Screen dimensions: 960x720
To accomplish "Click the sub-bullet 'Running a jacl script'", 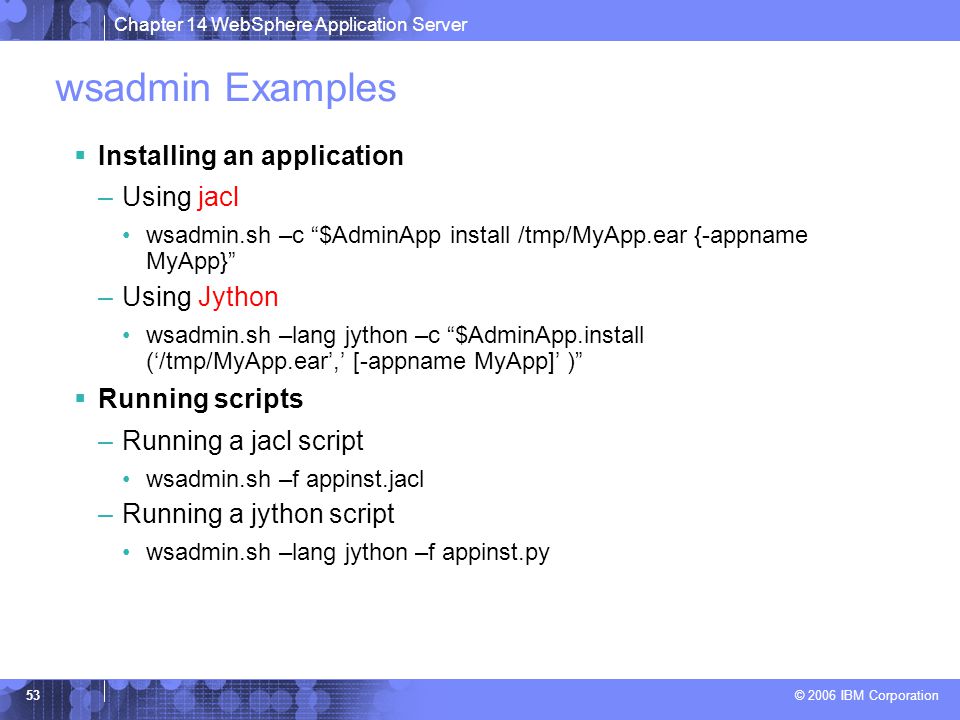I will tap(242, 441).
